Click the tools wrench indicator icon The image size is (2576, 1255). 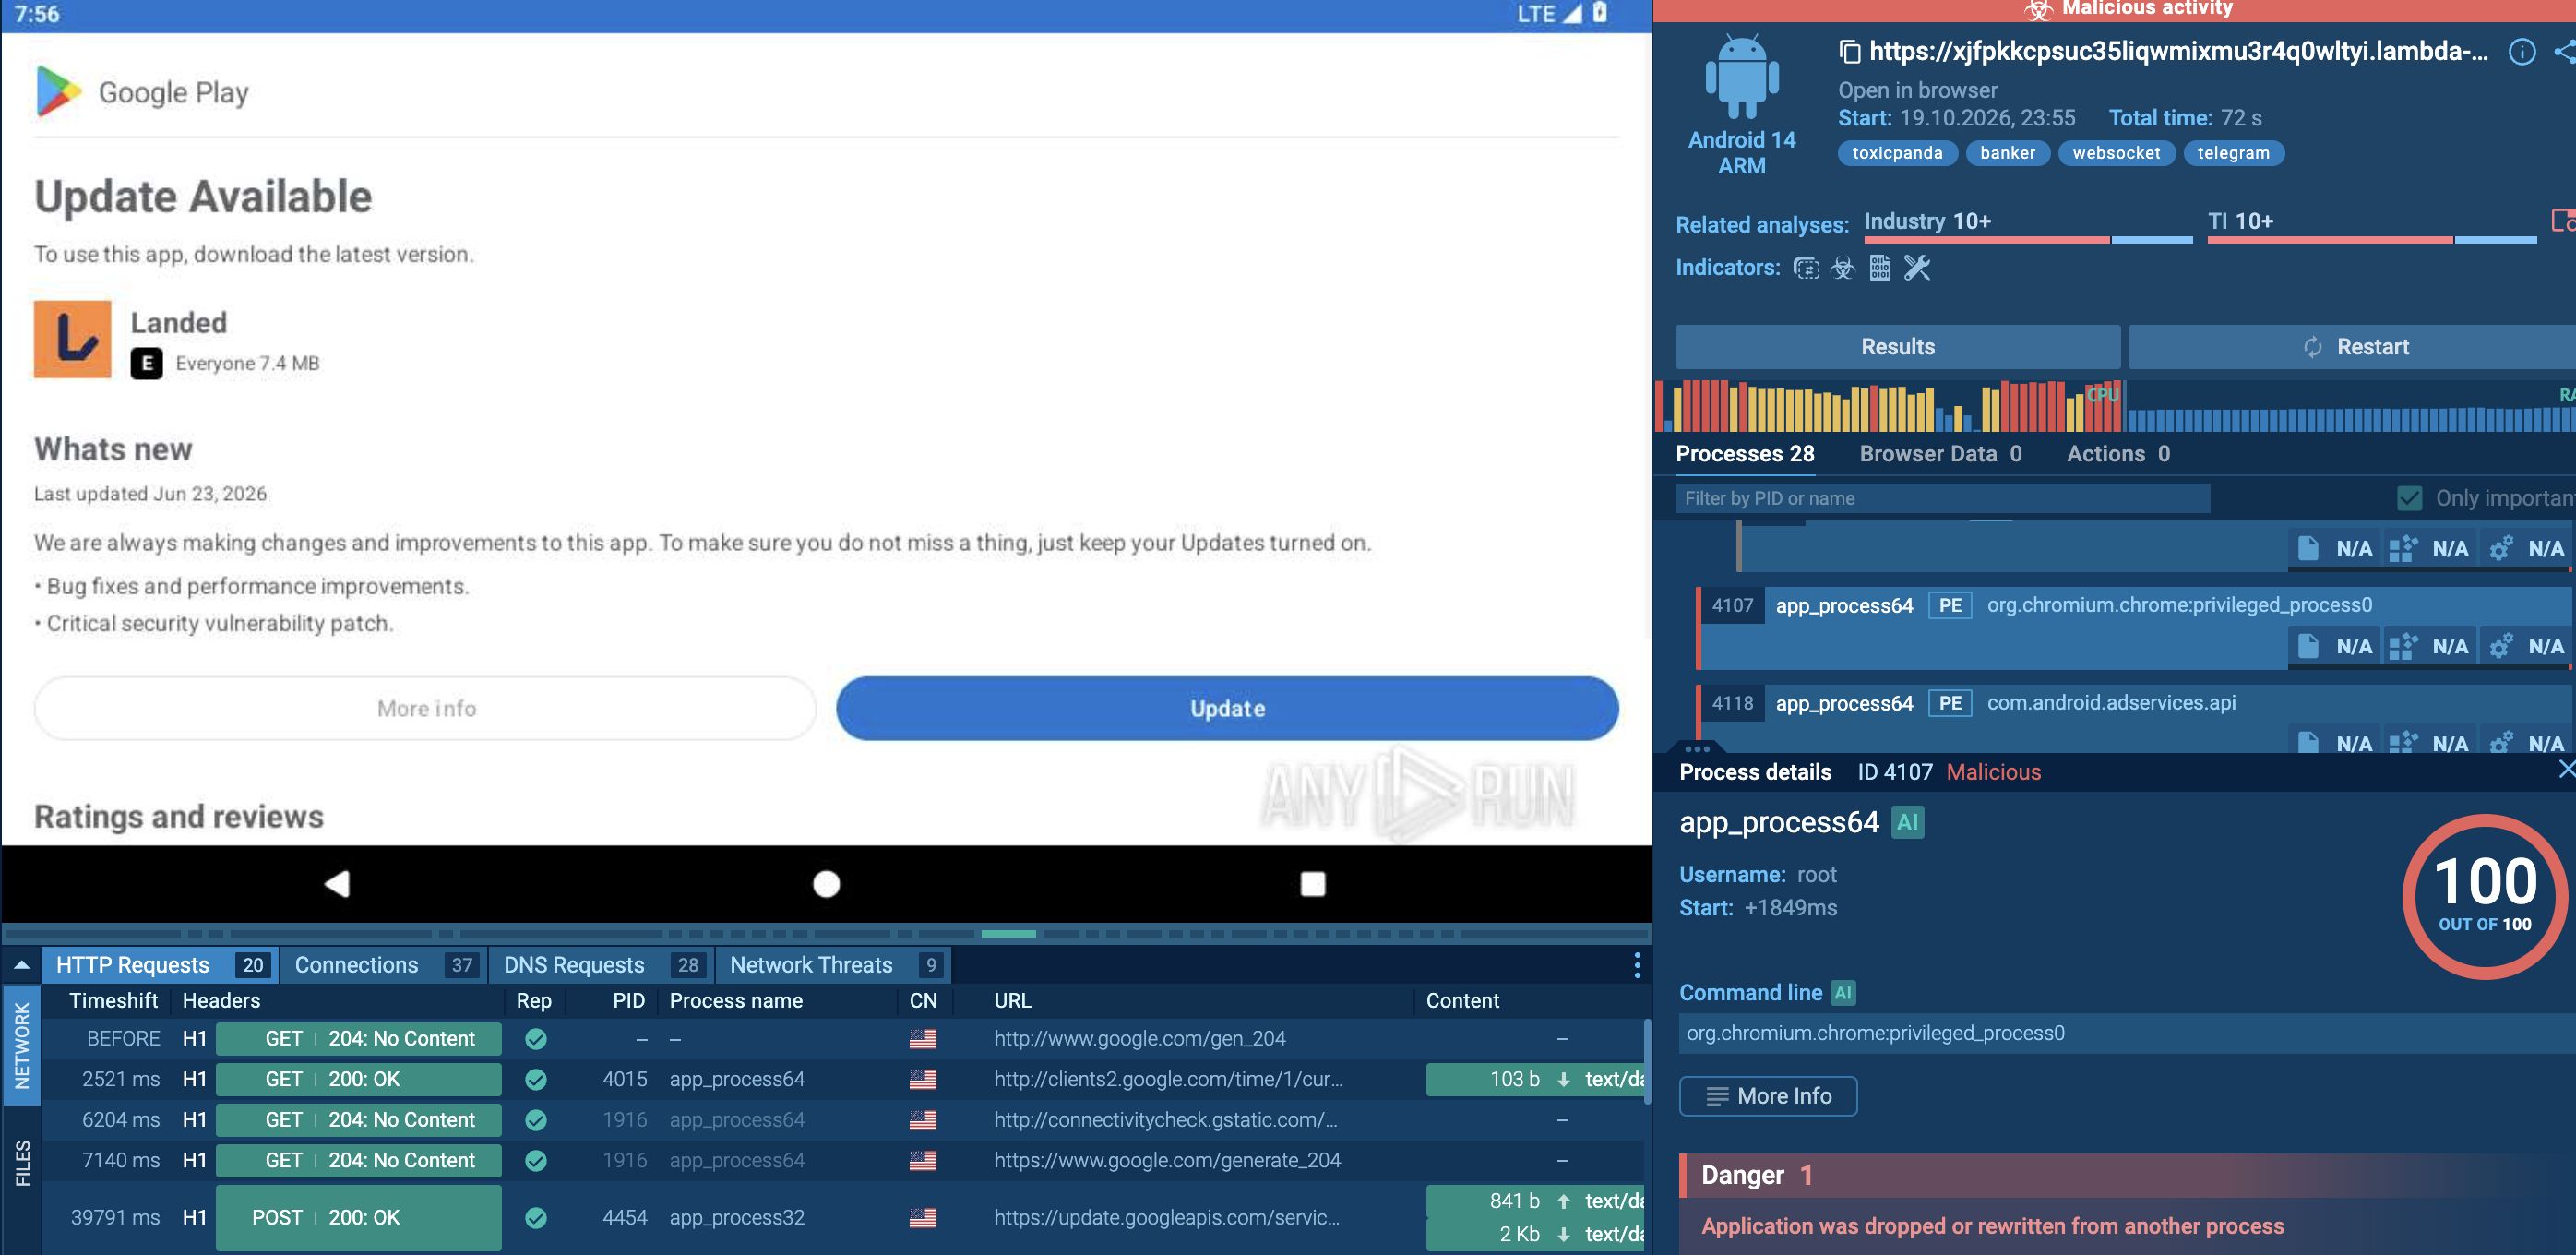[1916, 268]
